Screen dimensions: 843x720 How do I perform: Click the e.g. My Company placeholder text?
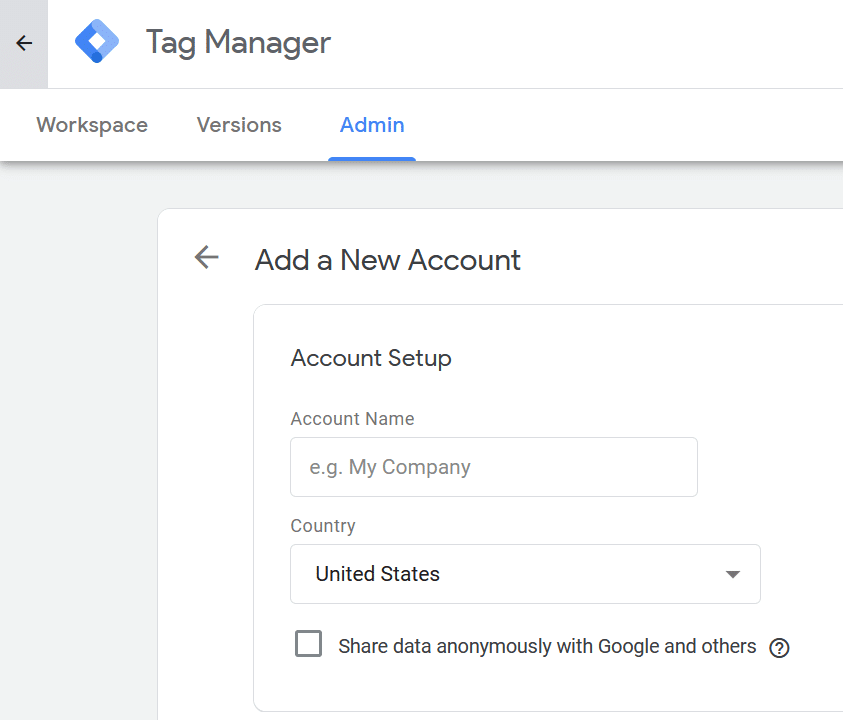[x=390, y=467]
